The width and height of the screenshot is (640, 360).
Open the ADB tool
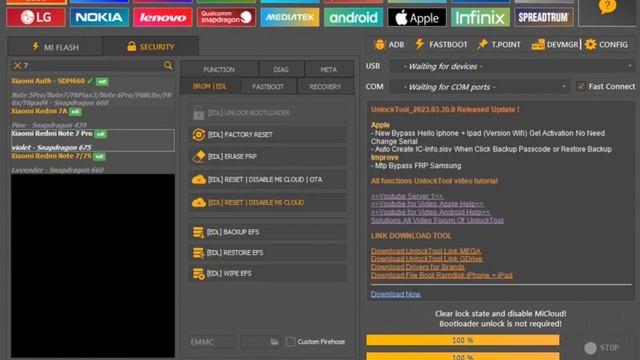389,44
